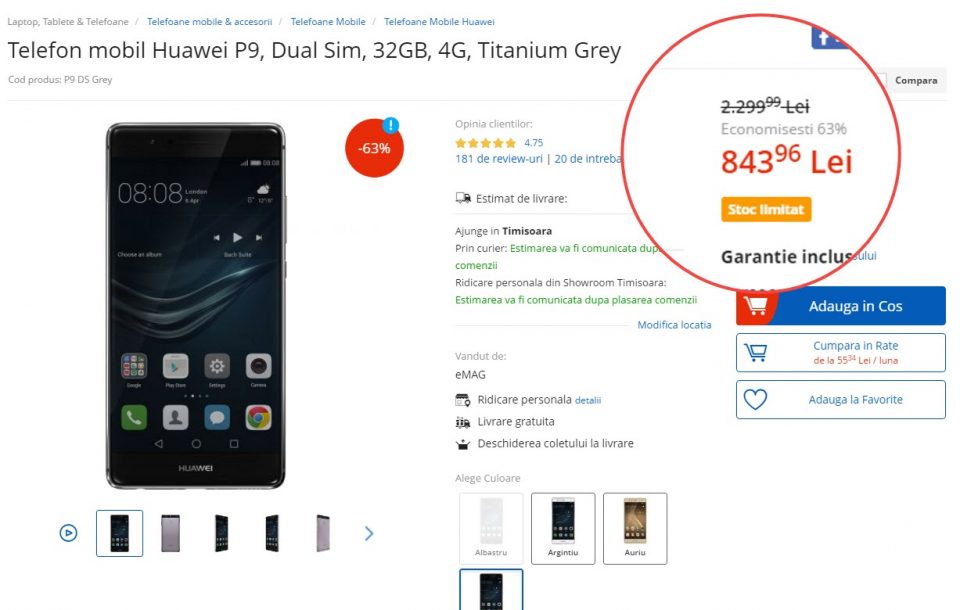960x610 pixels.
Task: Click Ridicare personala detalii link
Action: coord(588,400)
